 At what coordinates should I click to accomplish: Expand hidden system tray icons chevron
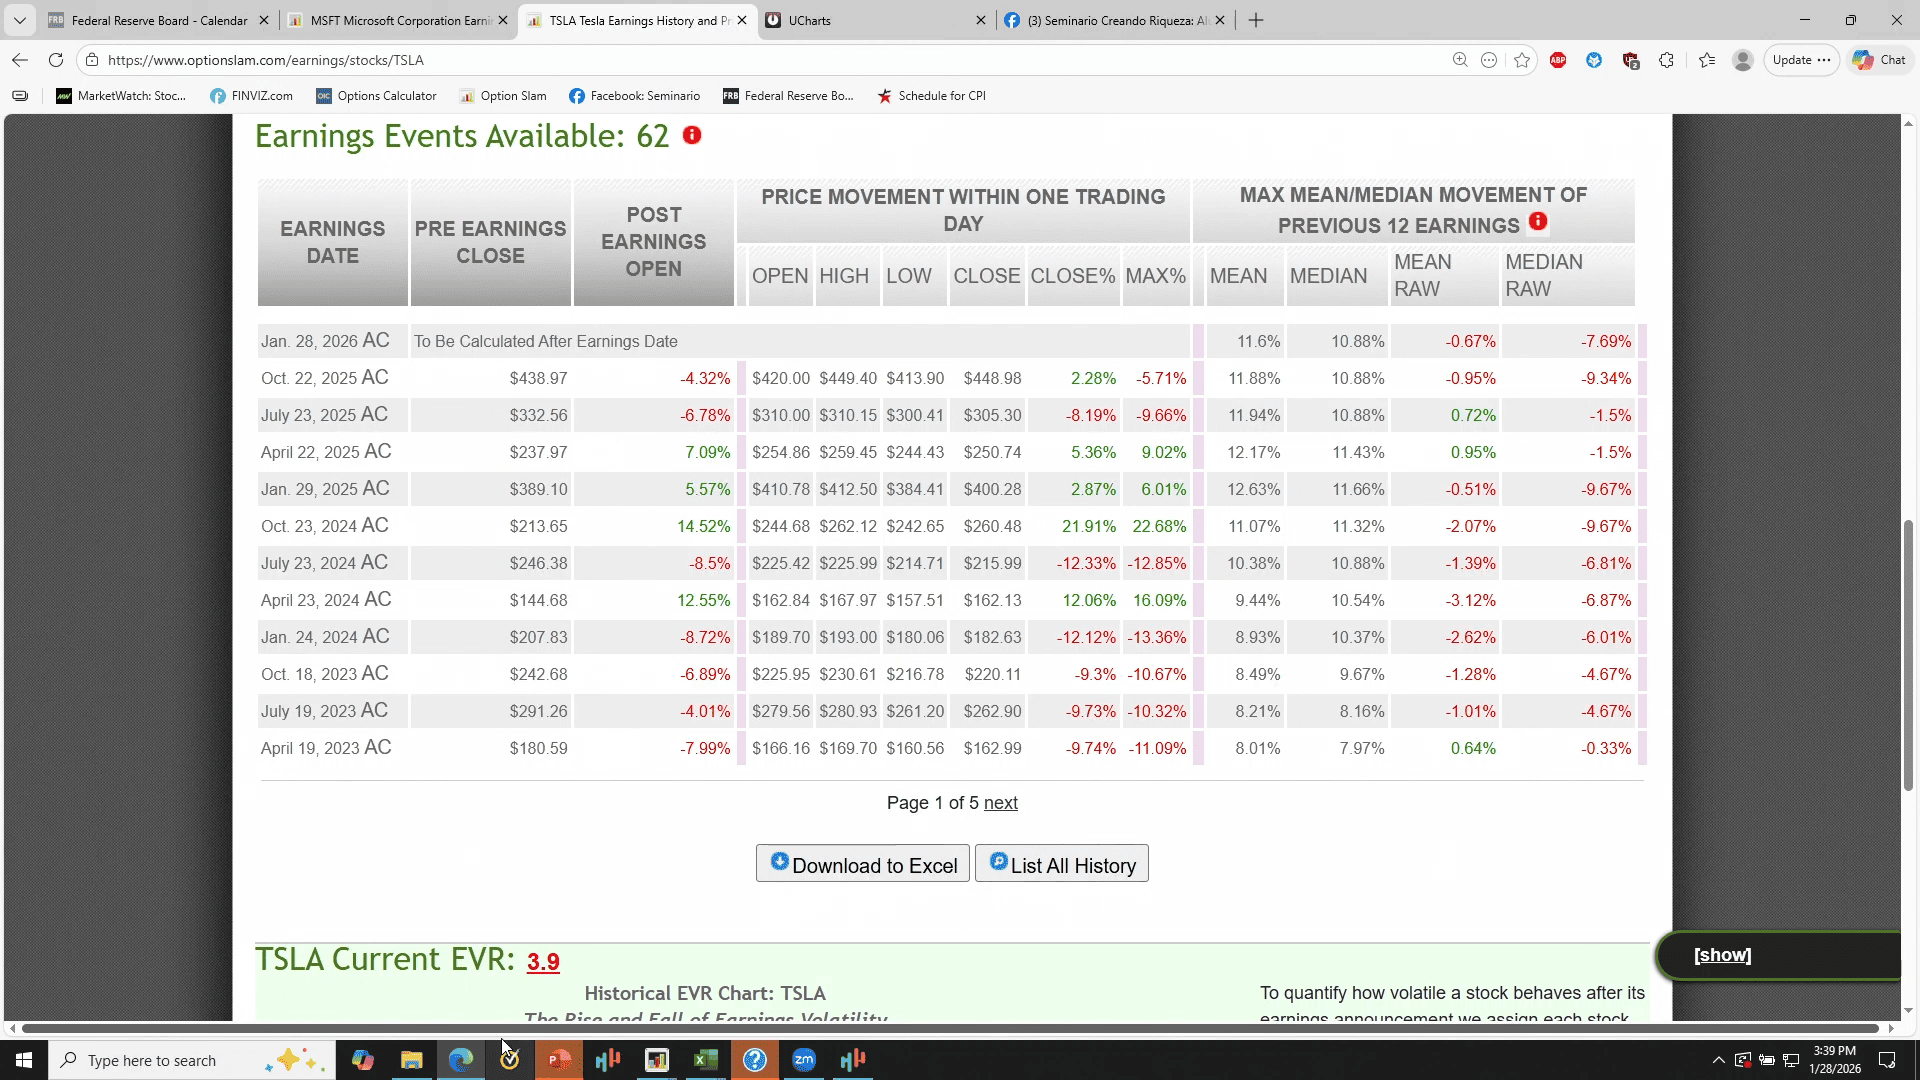(1718, 1060)
